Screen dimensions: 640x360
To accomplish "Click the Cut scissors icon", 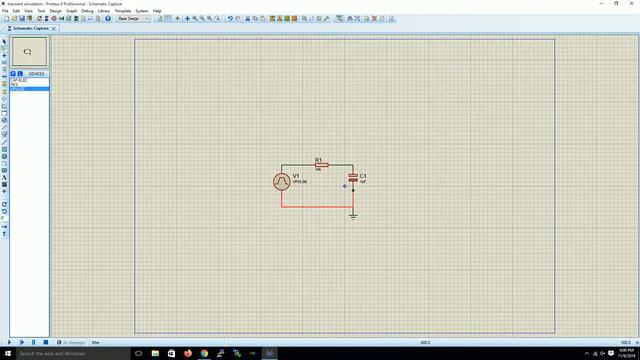I will click(x=247, y=19).
